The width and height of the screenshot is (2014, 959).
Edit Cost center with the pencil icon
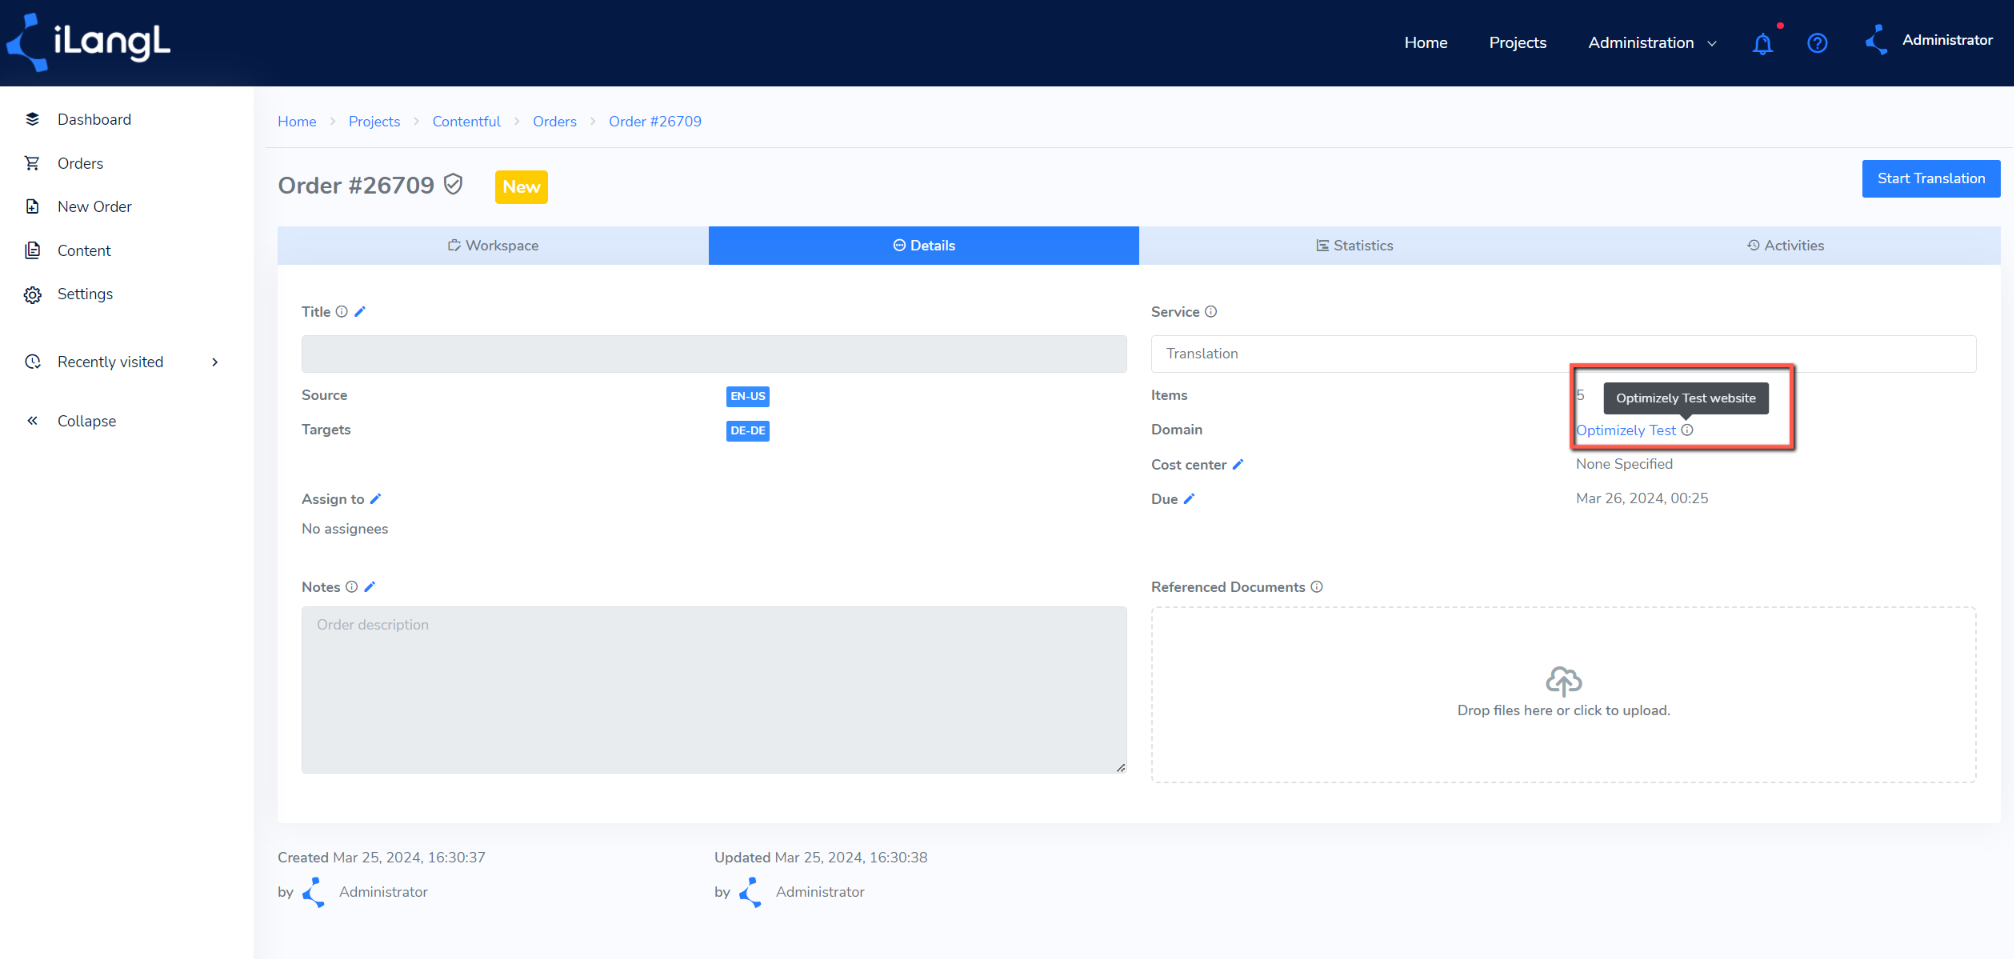1238,464
